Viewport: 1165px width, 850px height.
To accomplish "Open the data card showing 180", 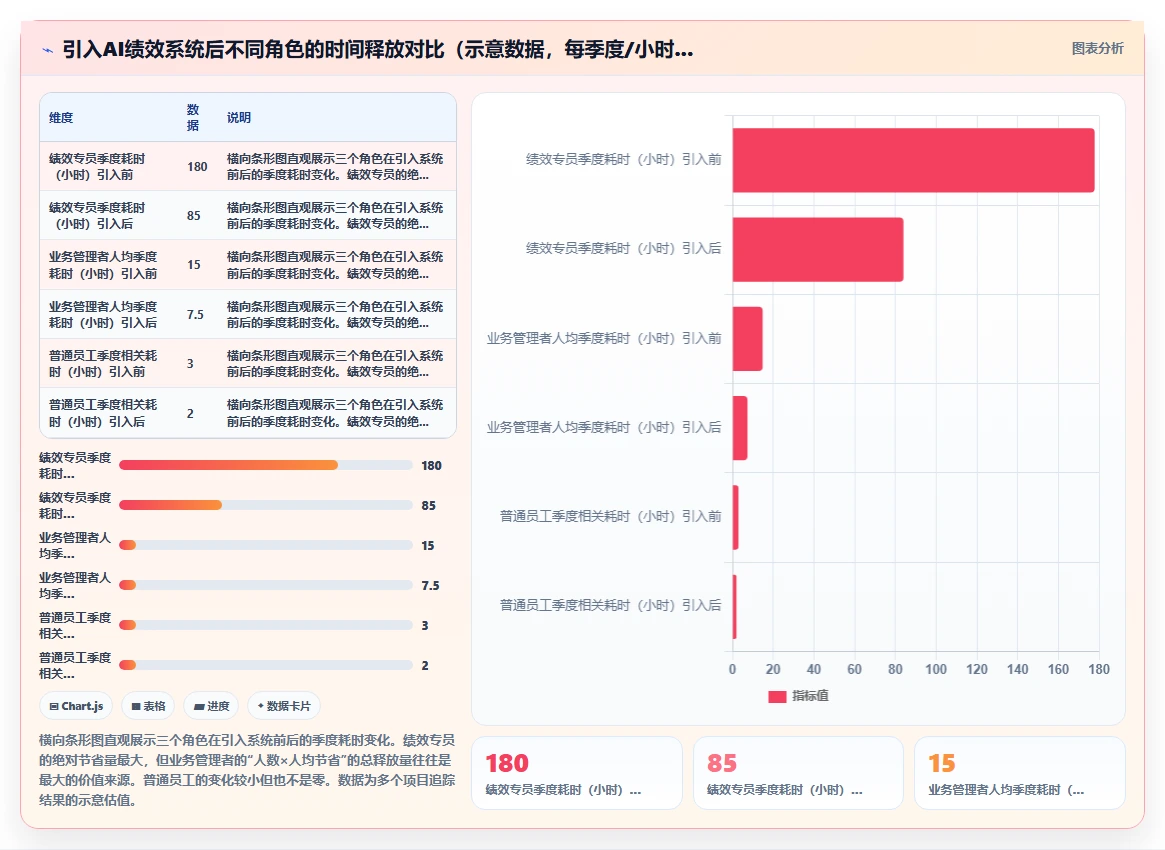I will coord(577,773).
